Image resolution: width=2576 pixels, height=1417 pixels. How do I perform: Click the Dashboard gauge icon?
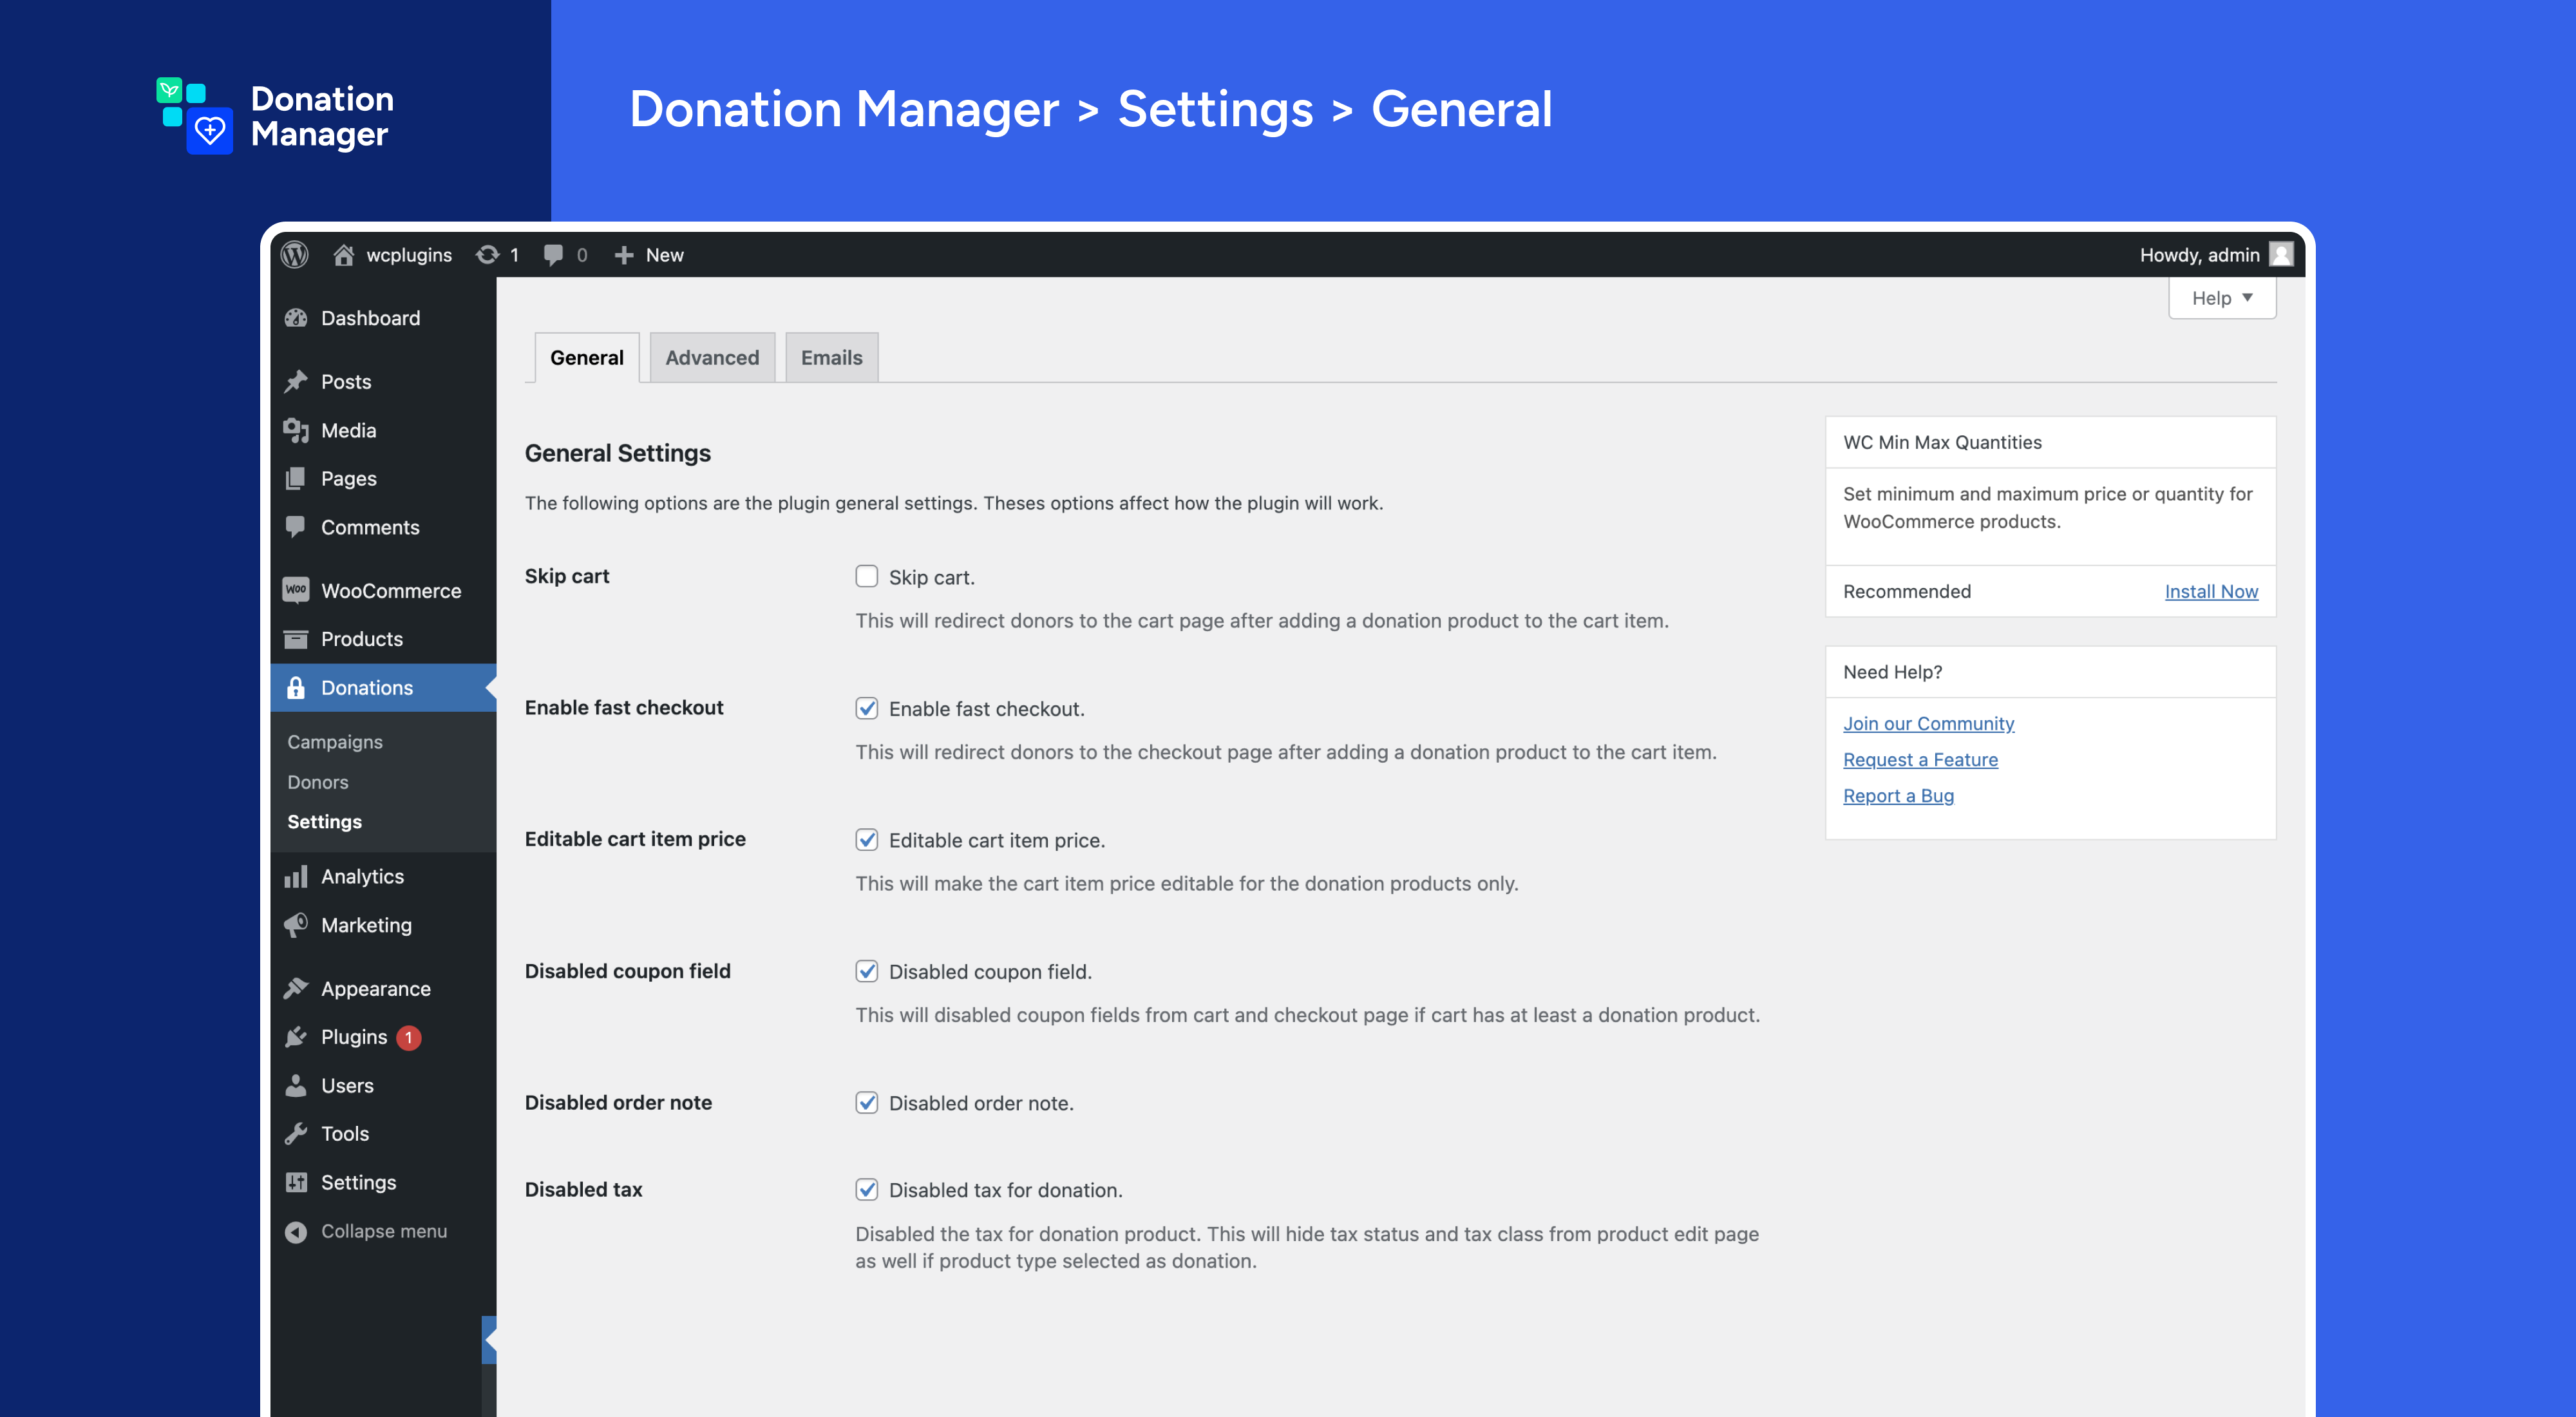(x=296, y=318)
